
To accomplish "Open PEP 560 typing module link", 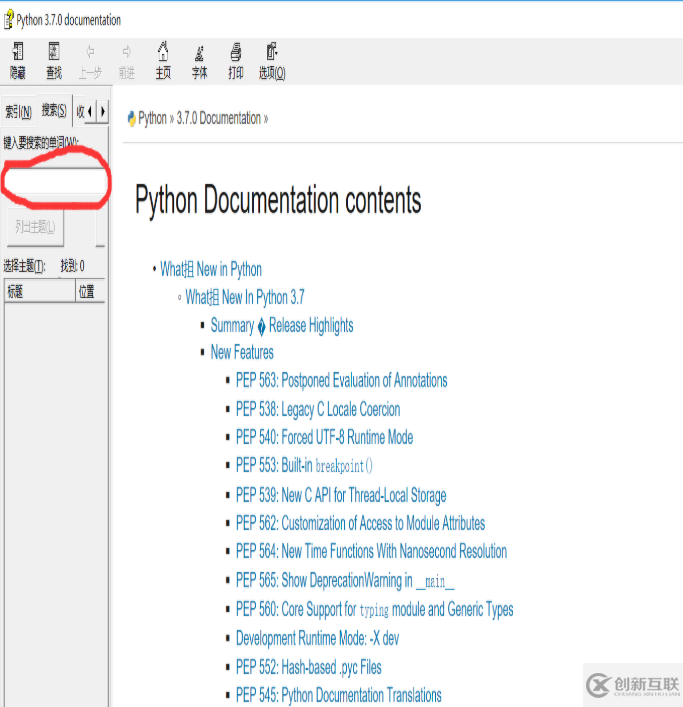I will point(374,609).
